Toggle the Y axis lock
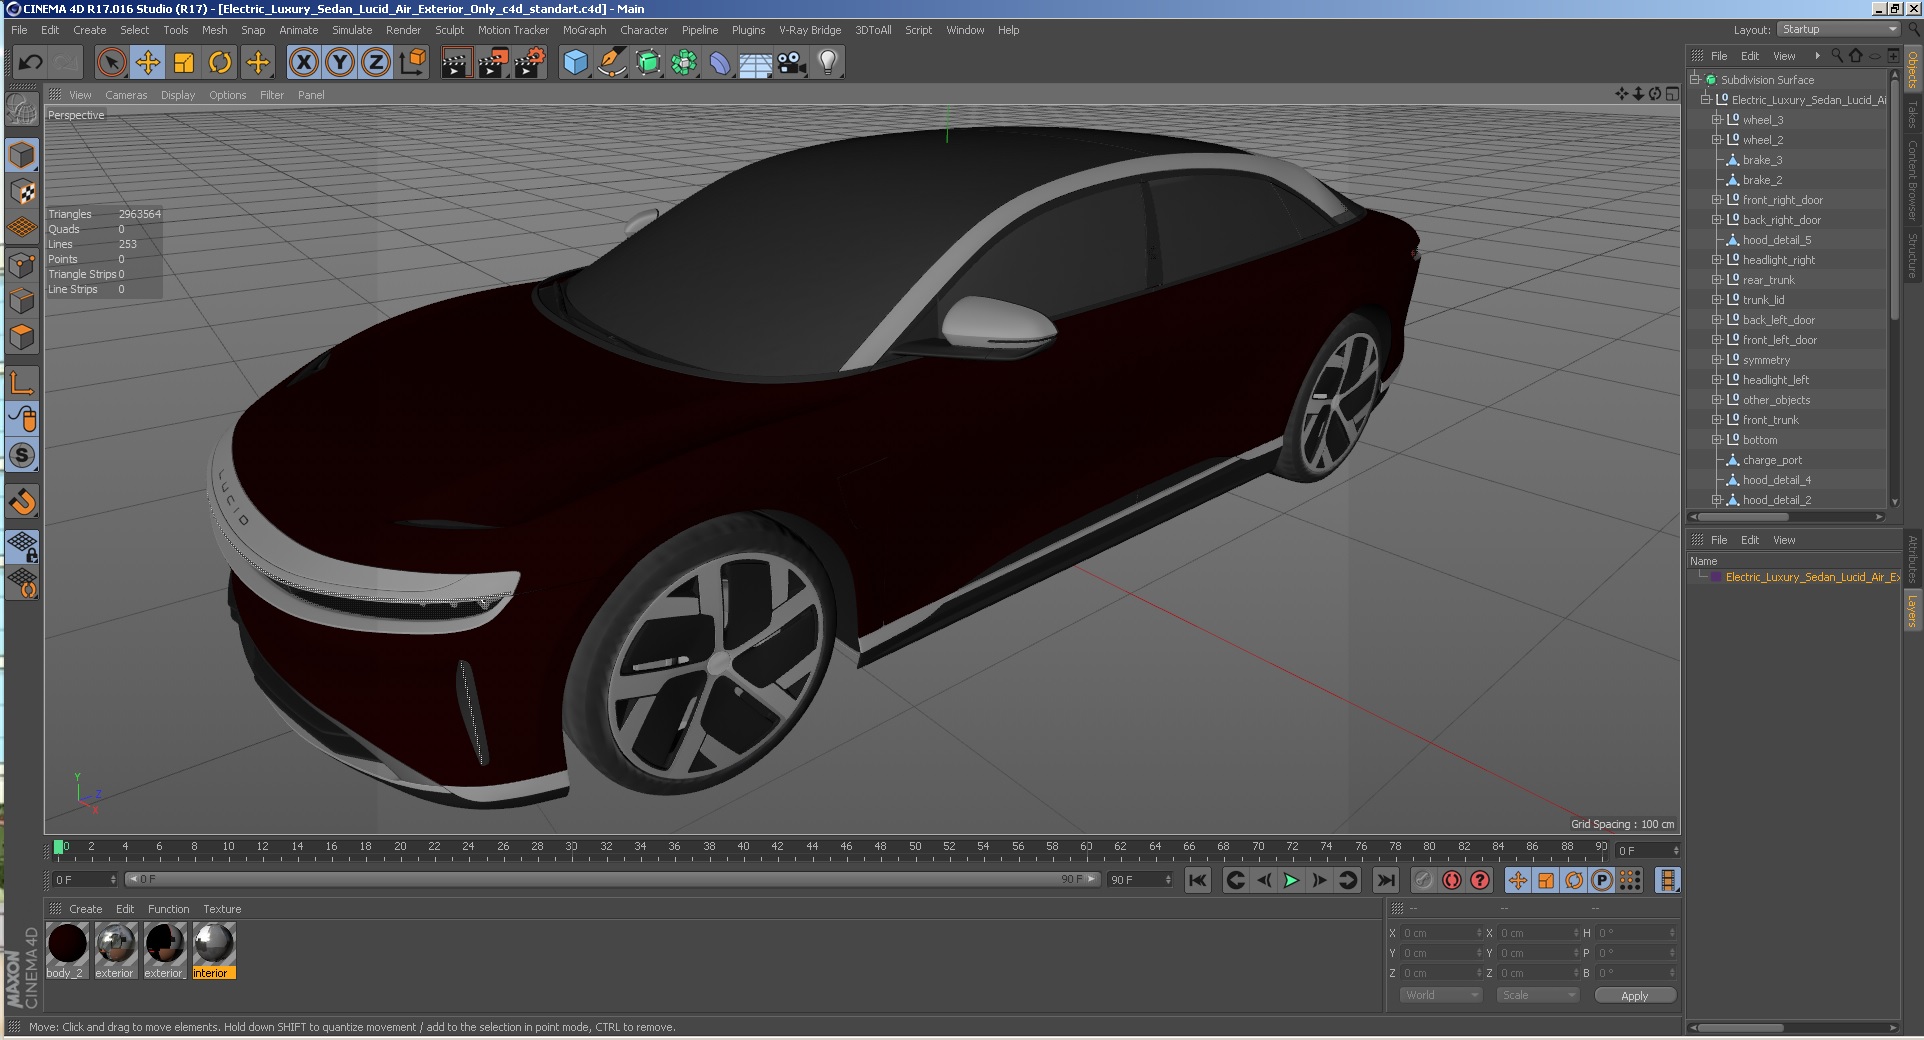1924x1040 pixels. (x=340, y=63)
